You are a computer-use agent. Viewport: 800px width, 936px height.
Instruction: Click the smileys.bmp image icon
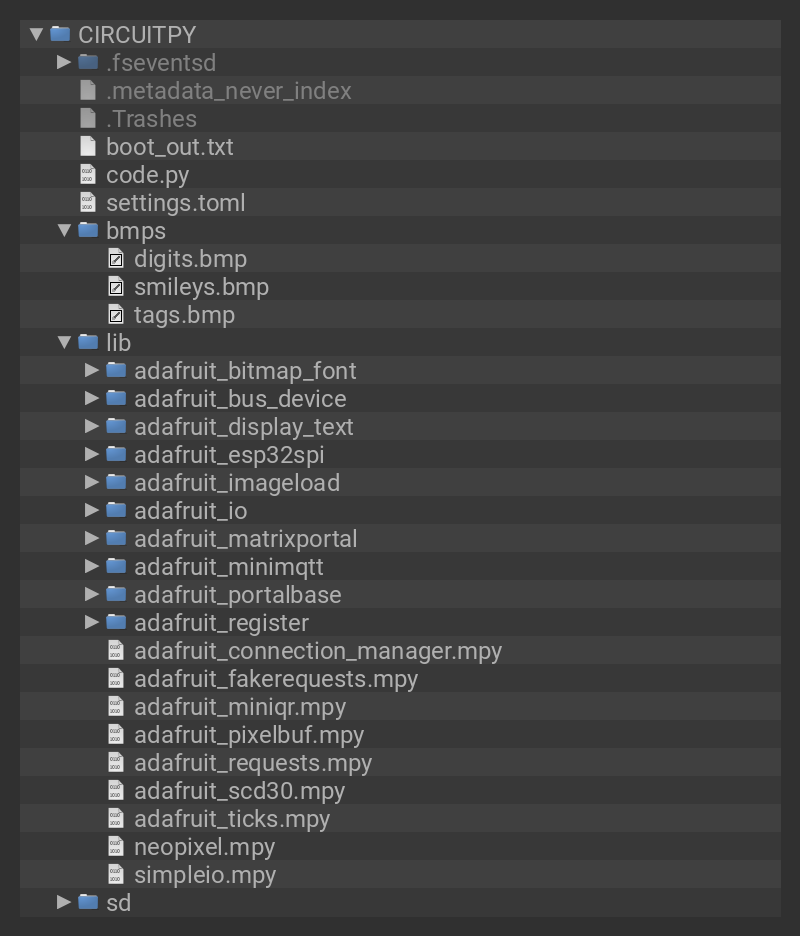click(x=116, y=287)
